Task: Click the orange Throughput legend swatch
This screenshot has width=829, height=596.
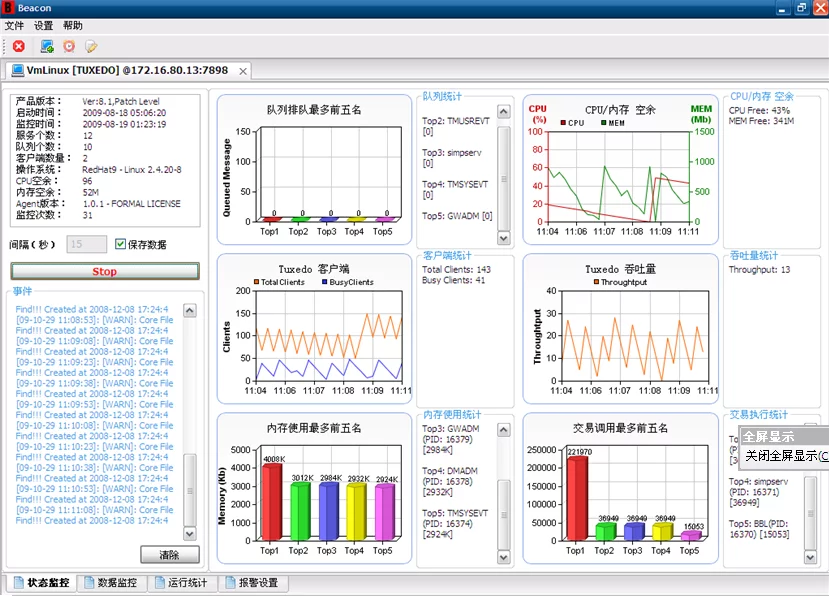Action: click(596, 282)
